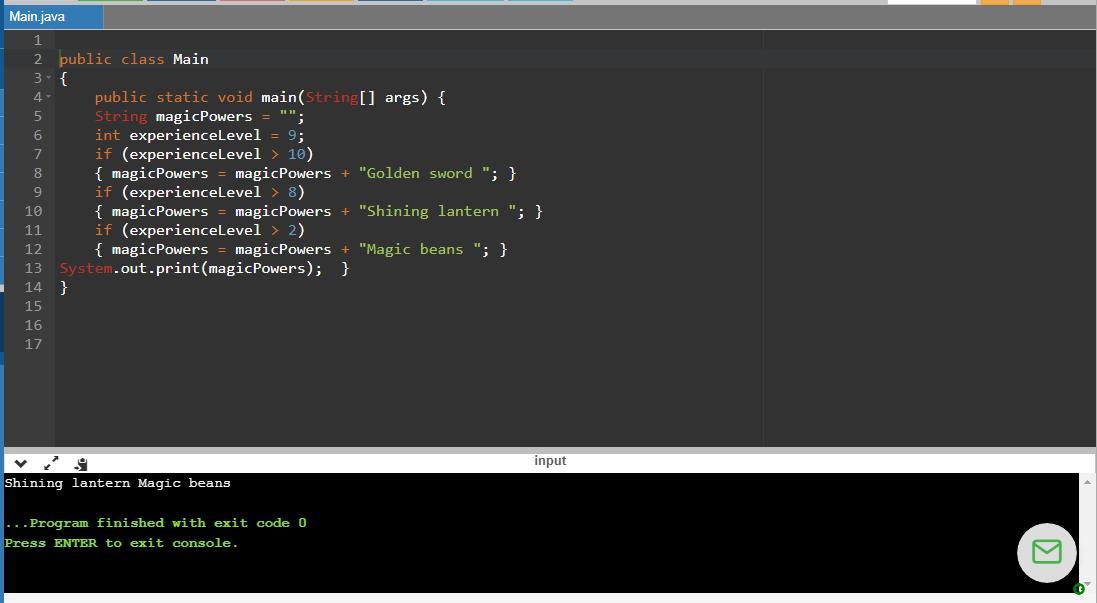
Task: Click console output 'Shining lantern Magic beans'
Action: [118, 483]
